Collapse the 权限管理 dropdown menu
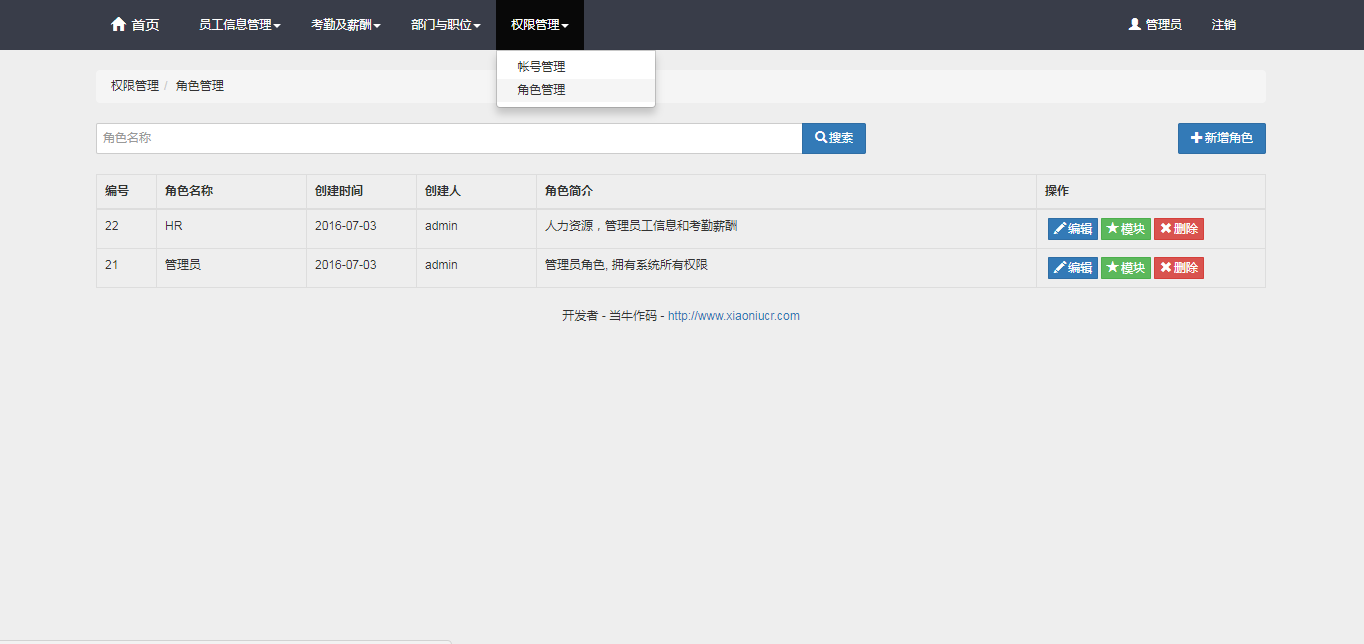 (540, 25)
